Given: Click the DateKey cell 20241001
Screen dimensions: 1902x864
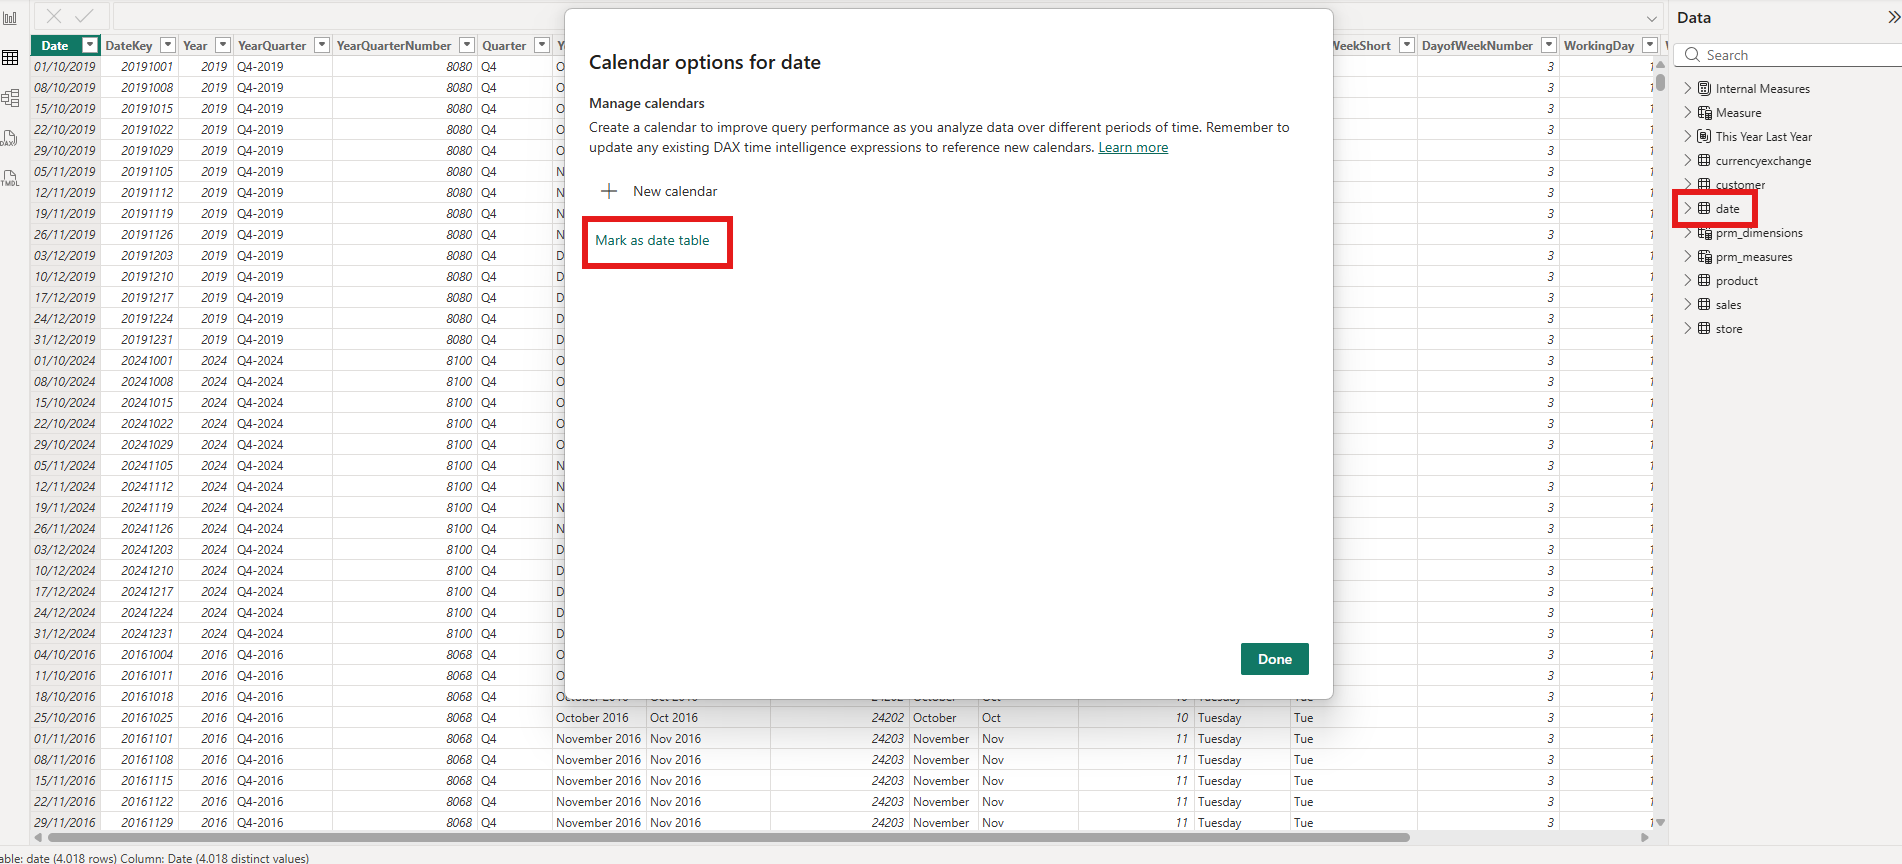Looking at the screenshot, I should [147, 361].
